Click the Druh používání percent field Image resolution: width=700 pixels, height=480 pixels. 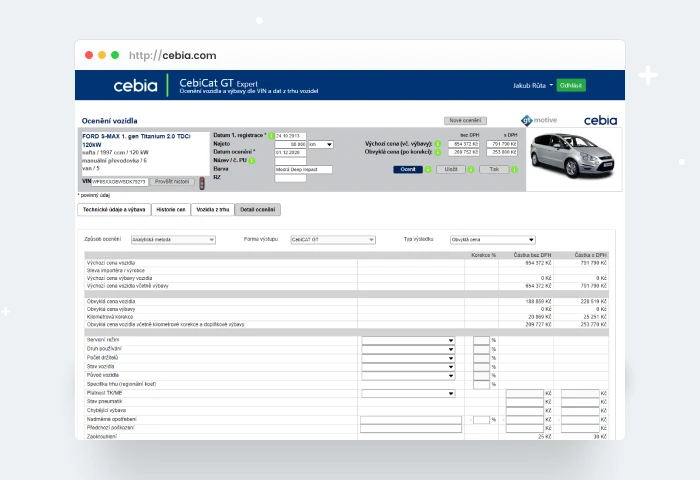481,349
